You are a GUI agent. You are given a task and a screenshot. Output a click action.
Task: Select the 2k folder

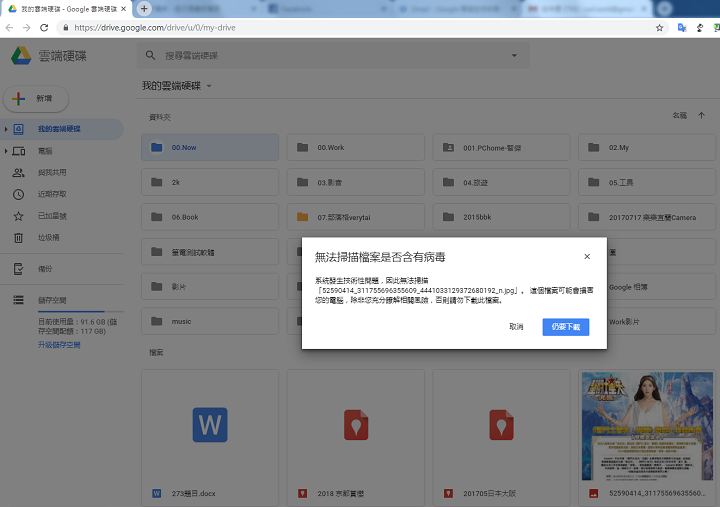pos(210,182)
